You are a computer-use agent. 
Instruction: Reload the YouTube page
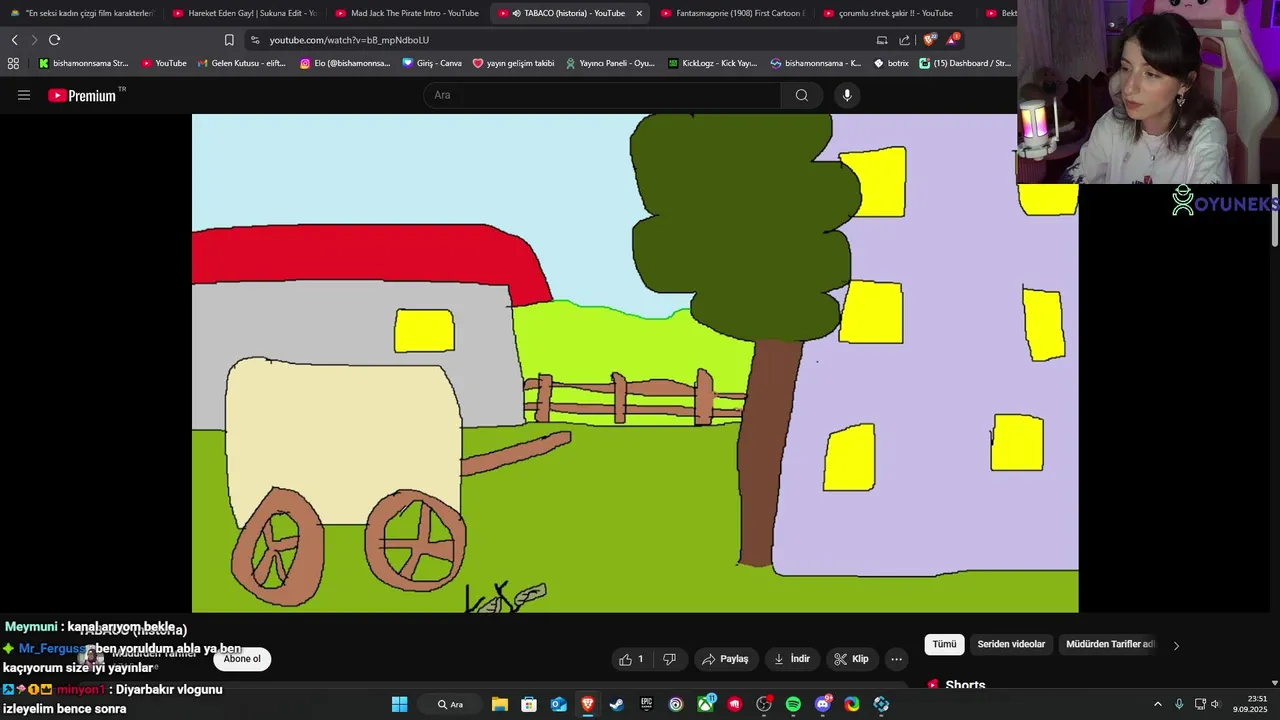click(54, 40)
